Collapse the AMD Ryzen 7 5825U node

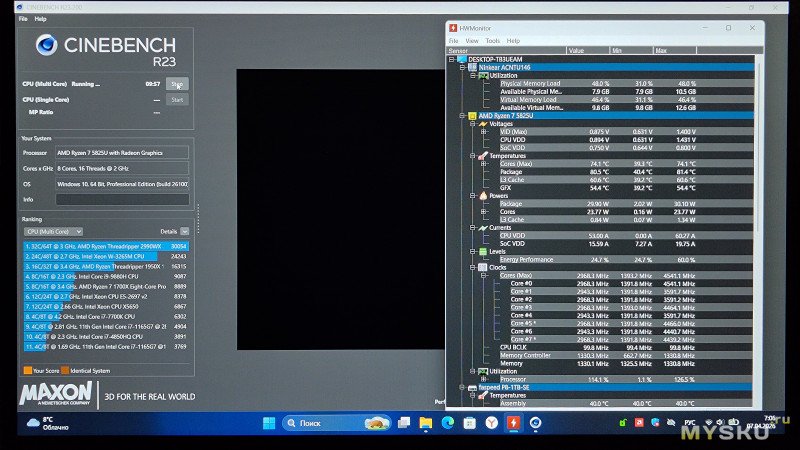pos(463,116)
